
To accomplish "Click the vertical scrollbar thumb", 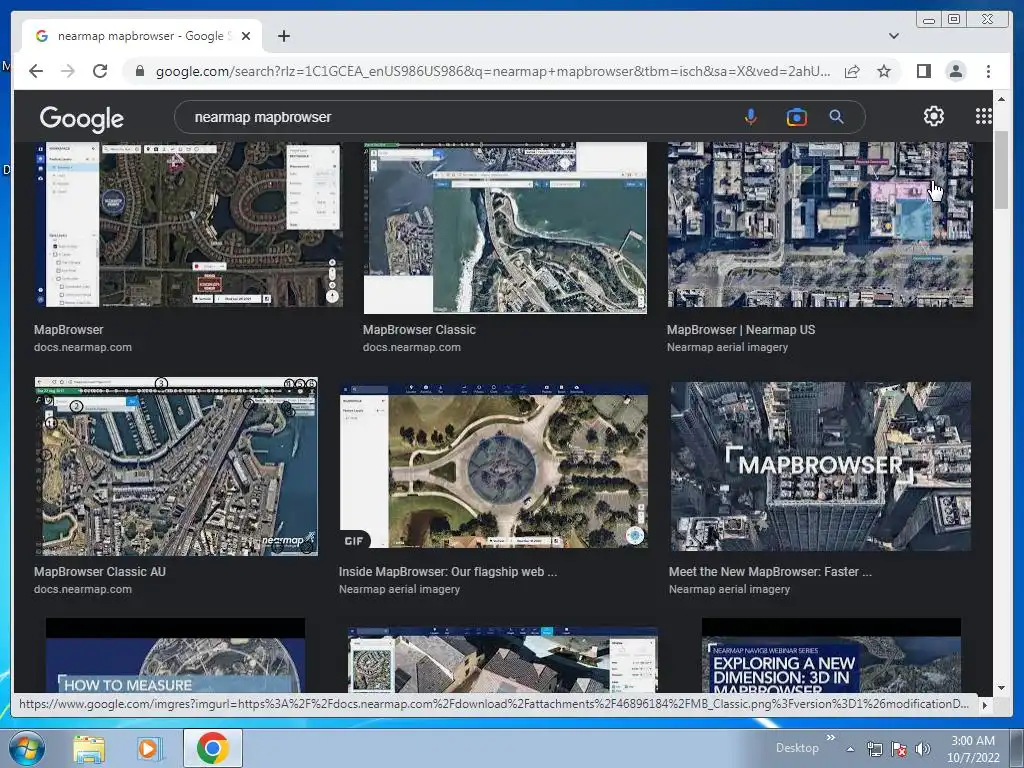I will pos(1001,170).
